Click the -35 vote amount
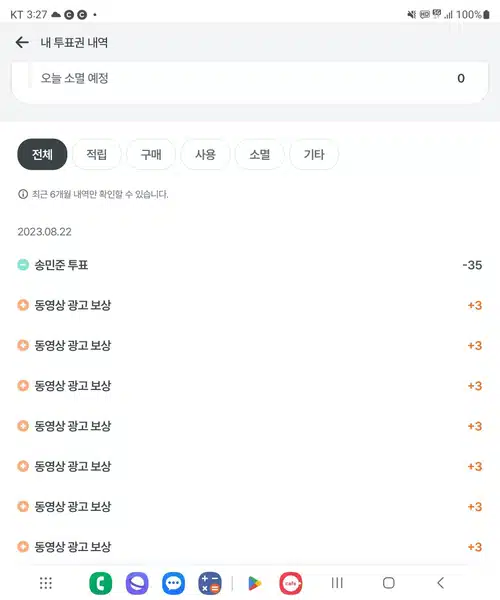 [x=472, y=265]
